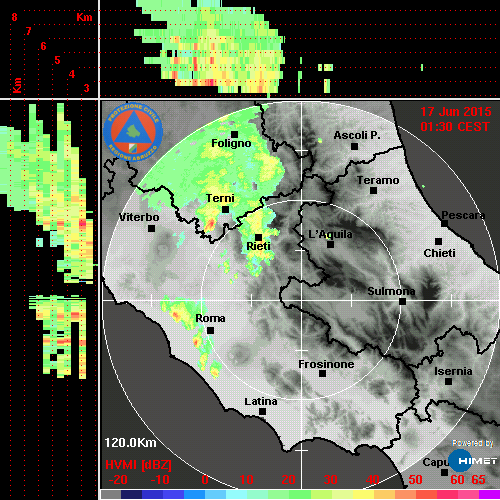Select the Terni city marker square
Image resolution: width=500 pixels, height=500 pixels.
[x=225, y=209]
